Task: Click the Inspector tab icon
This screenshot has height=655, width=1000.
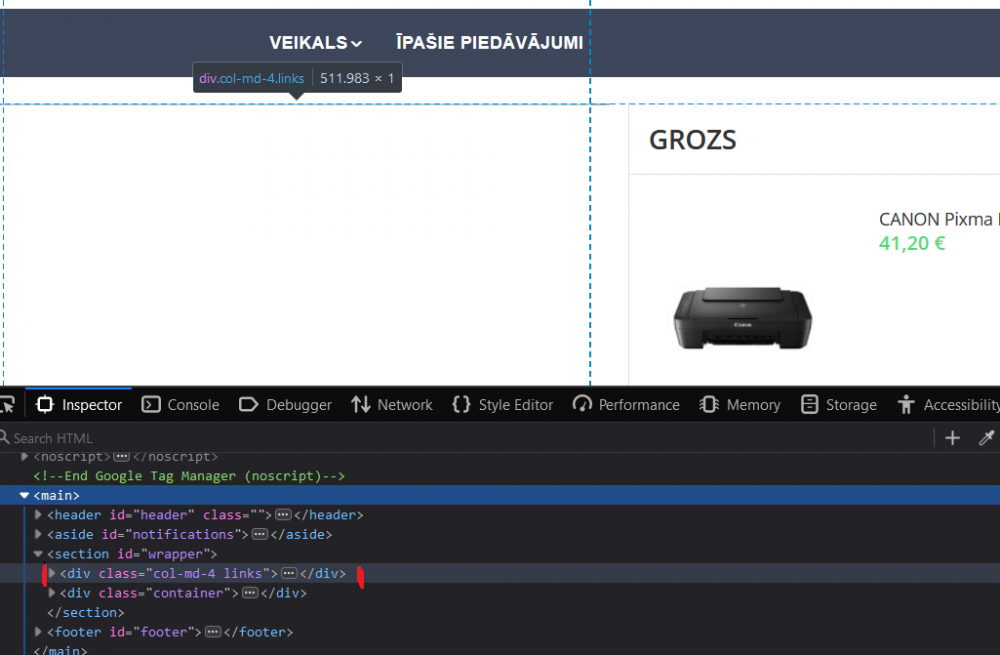Action: [45, 404]
